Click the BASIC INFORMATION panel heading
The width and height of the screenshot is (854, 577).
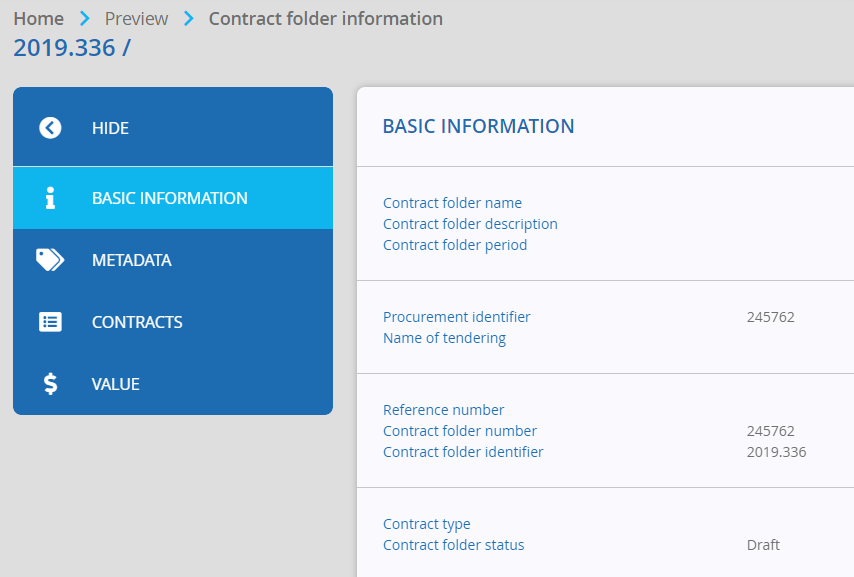click(x=478, y=126)
